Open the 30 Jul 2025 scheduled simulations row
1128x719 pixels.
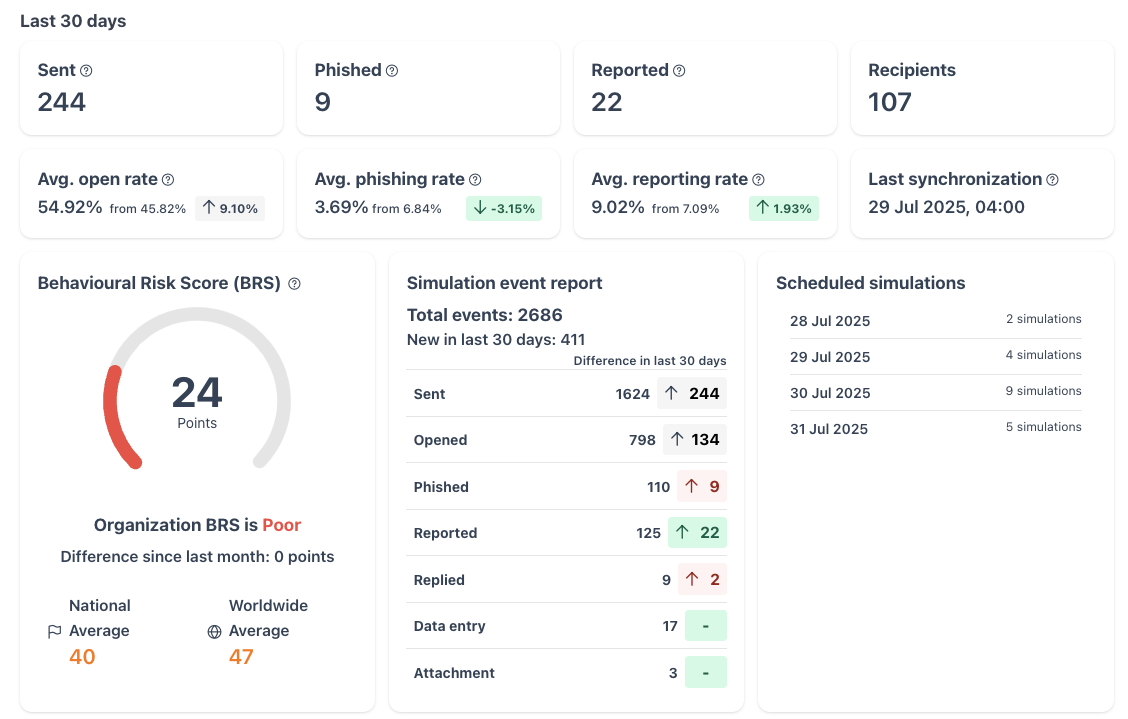pyautogui.click(x=935, y=392)
